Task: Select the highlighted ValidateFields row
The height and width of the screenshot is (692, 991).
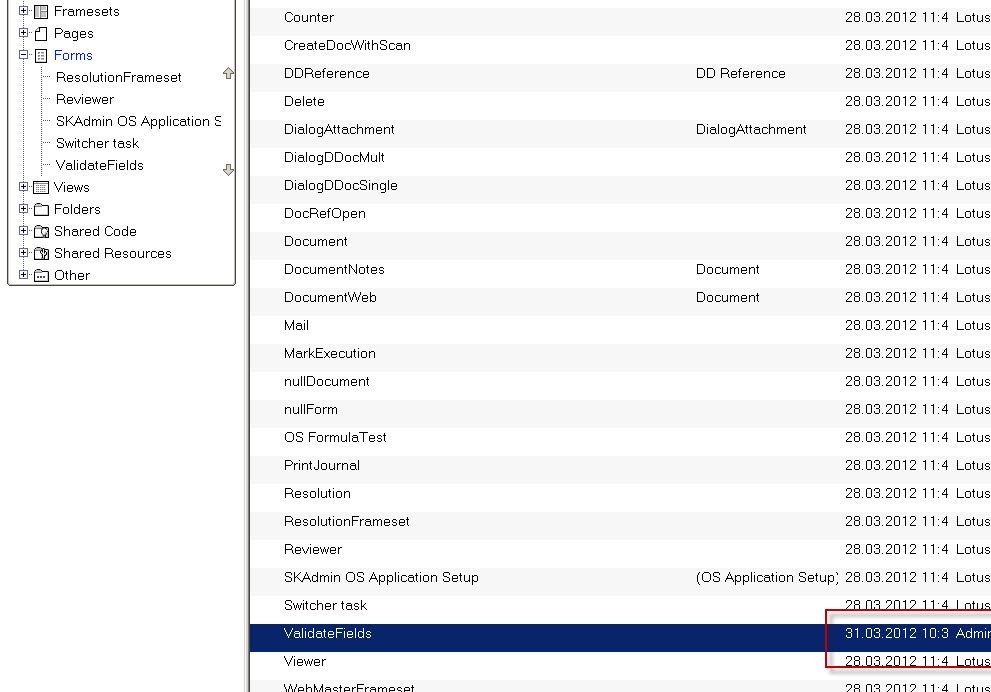Action: click(327, 633)
